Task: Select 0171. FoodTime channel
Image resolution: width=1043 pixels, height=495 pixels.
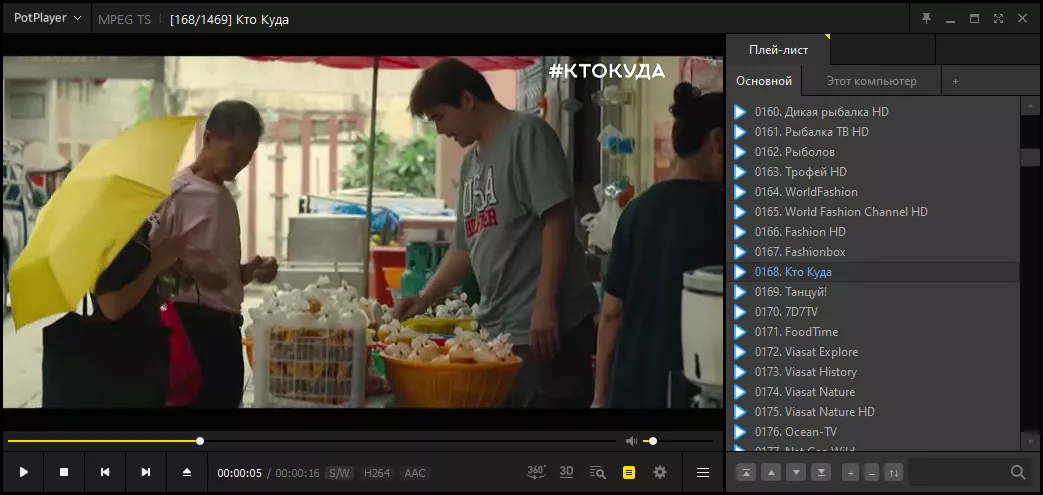Action: pyautogui.click(x=873, y=331)
